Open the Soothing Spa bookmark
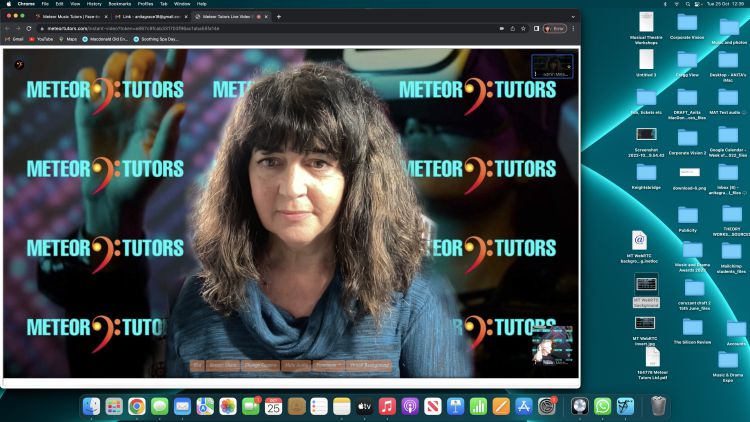Viewport: 750px width, 422px height. [x=156, y=39]
